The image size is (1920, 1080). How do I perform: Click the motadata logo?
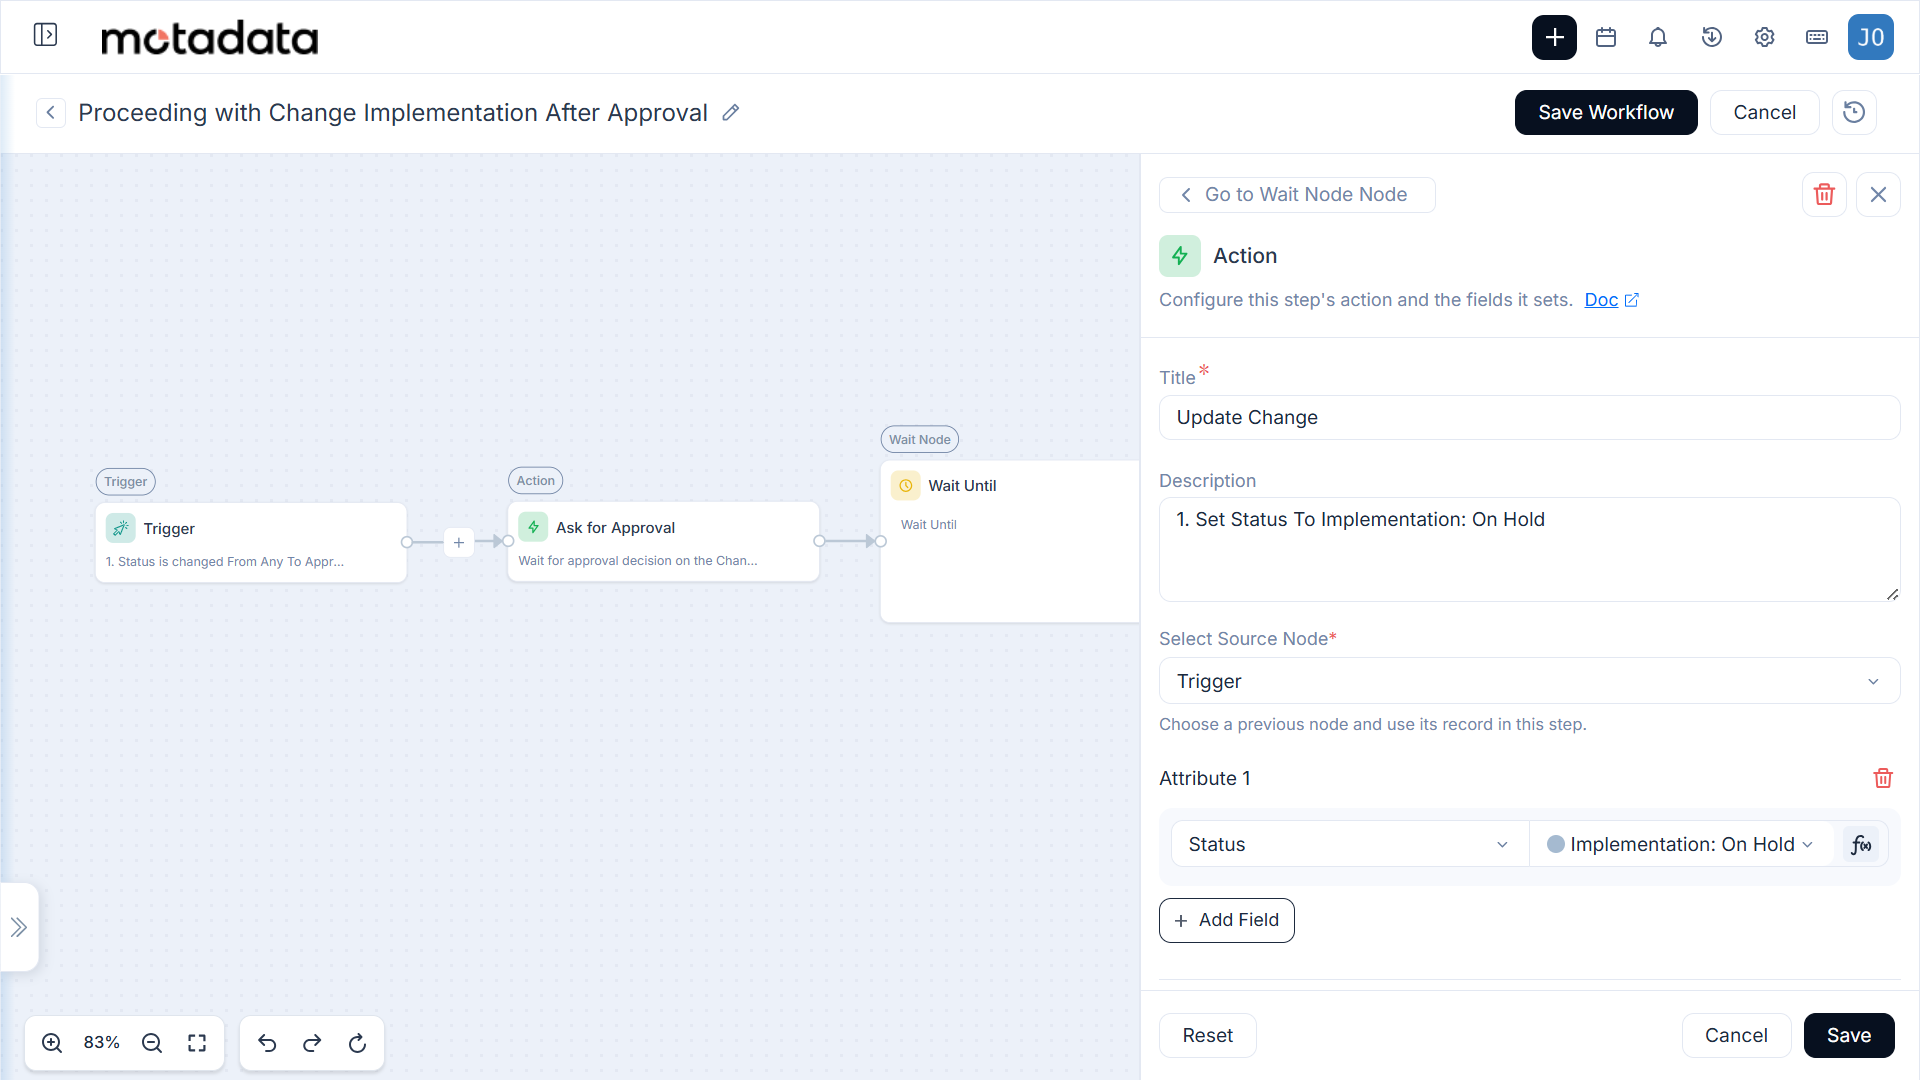coord(210,38)
